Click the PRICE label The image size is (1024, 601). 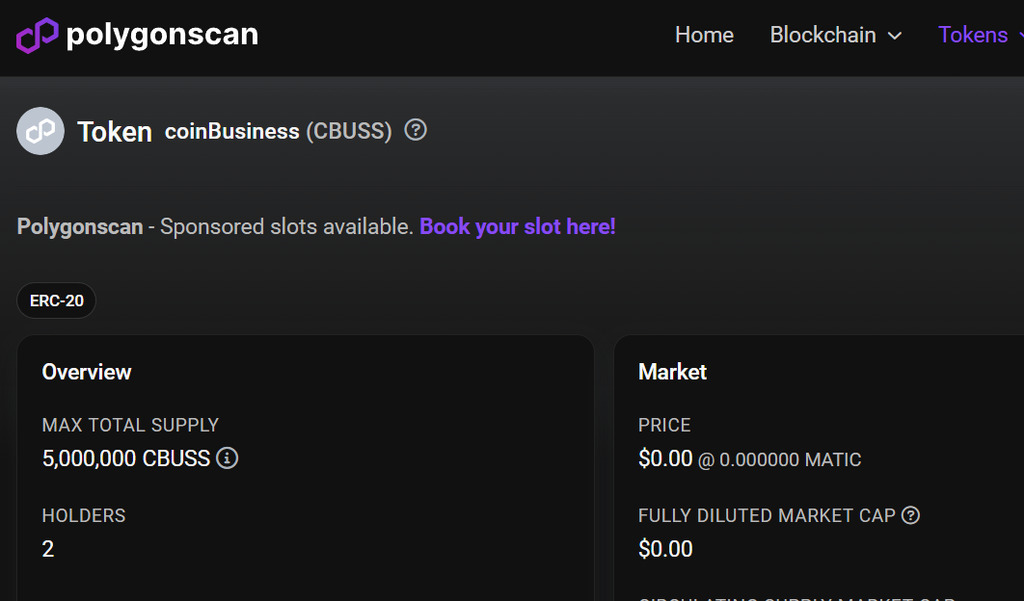664,425
